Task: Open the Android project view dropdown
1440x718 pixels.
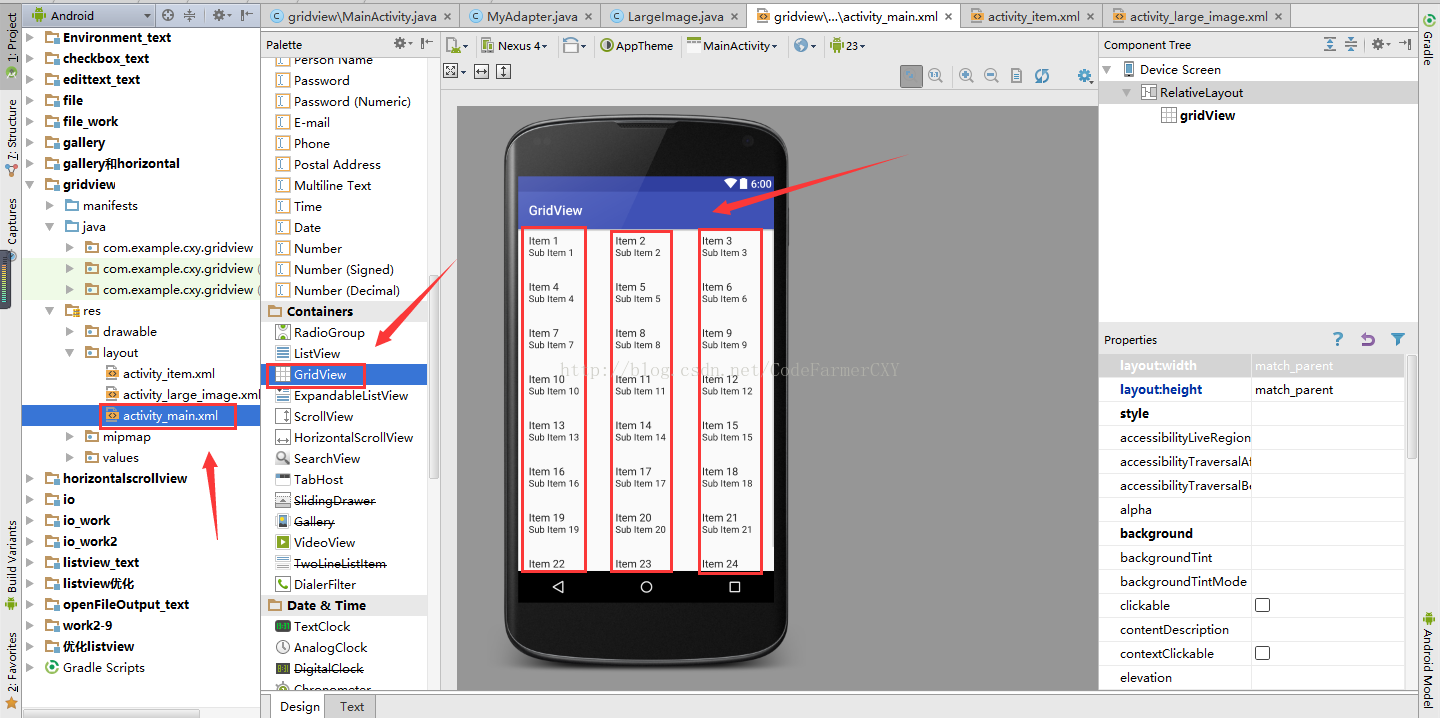Action: [x=92, y=15]
